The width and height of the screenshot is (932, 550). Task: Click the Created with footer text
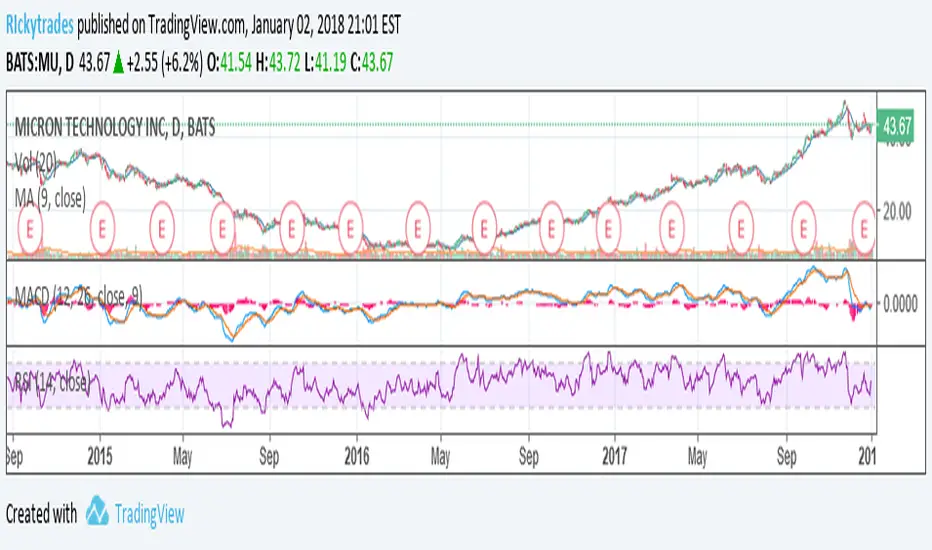[42, 514]
